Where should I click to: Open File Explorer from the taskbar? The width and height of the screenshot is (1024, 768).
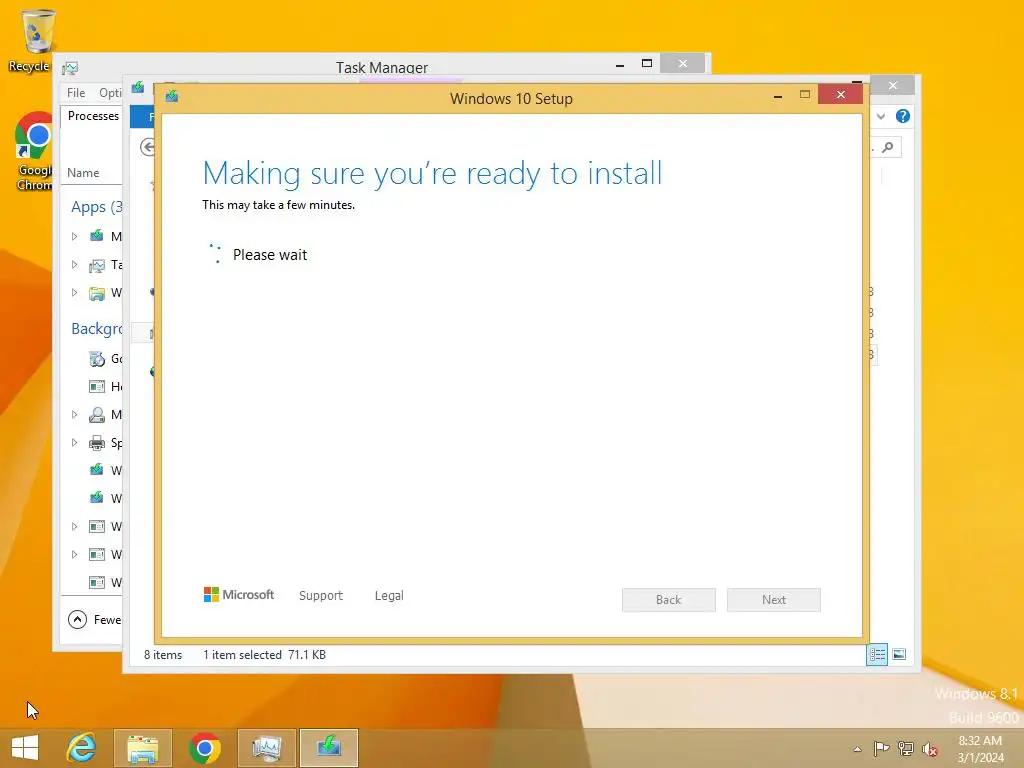click(143, 748)
